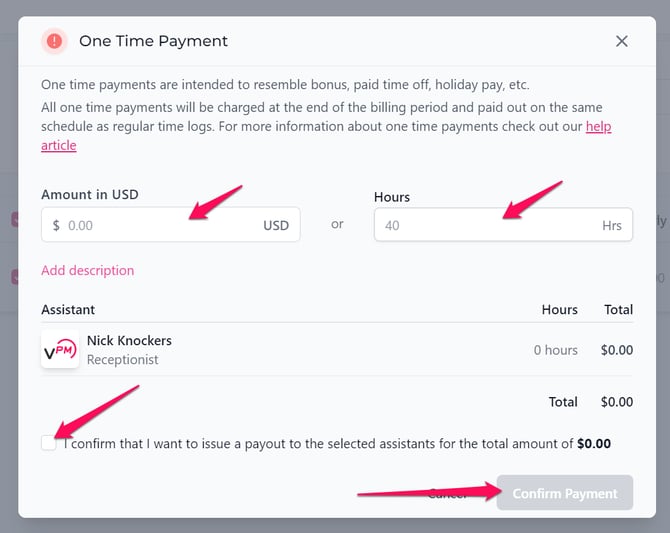The height and width of the screenshot is (533, 670).
Task: Tick the payout confirmation checkbox
Action: click(x=49, y=443)
